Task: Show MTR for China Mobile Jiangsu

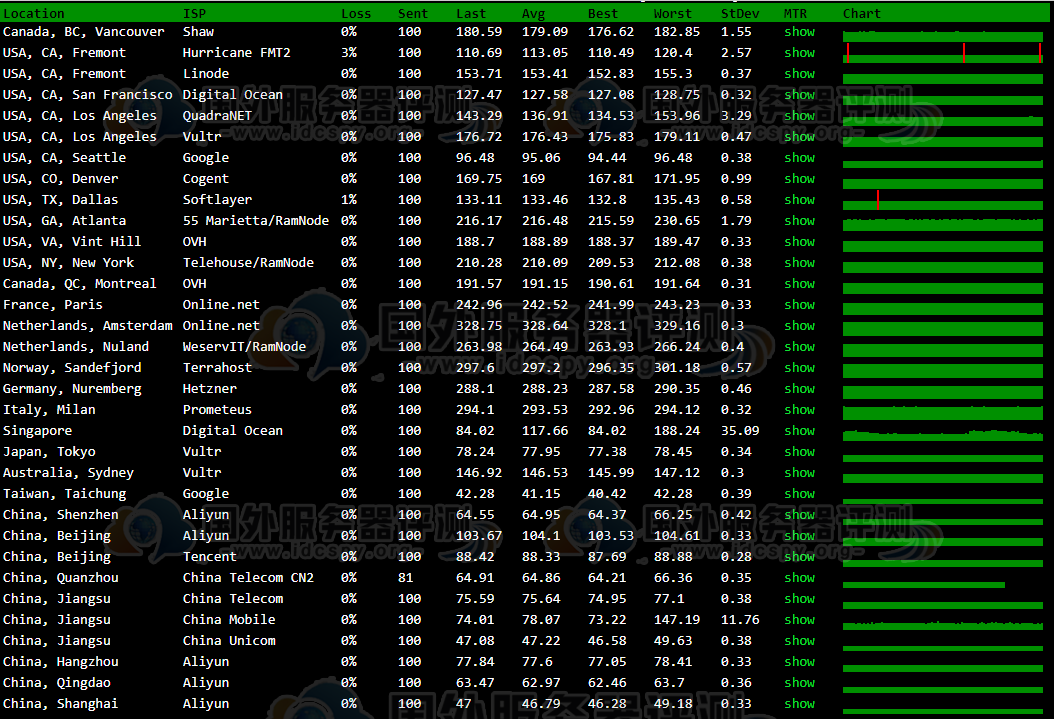Action: click(x=799, y=620)
